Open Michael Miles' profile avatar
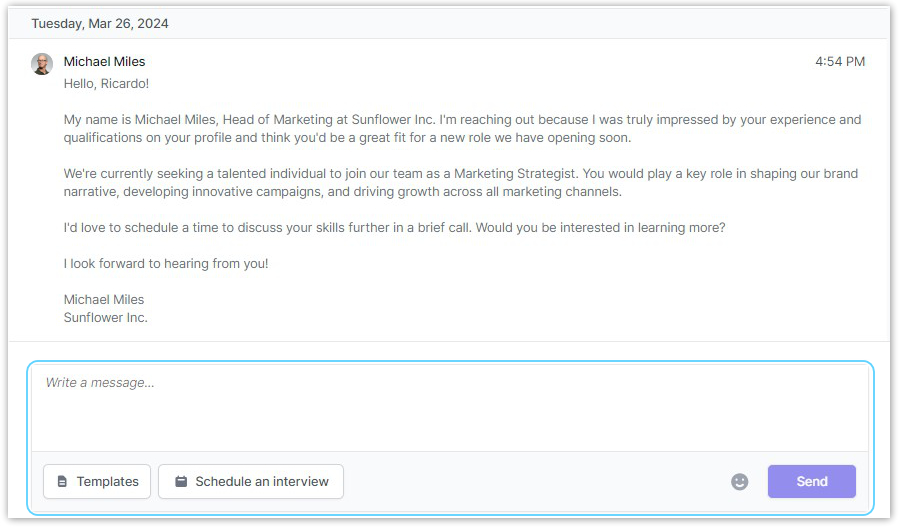900x527 pixels. [x=42, y=64]
